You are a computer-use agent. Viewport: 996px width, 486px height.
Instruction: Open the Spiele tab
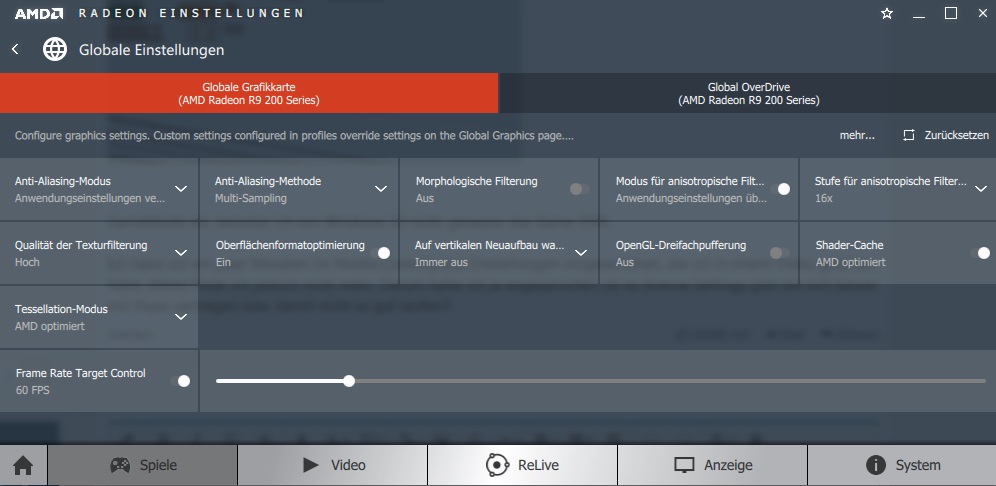pyautogui.click(x=142, y=465)
